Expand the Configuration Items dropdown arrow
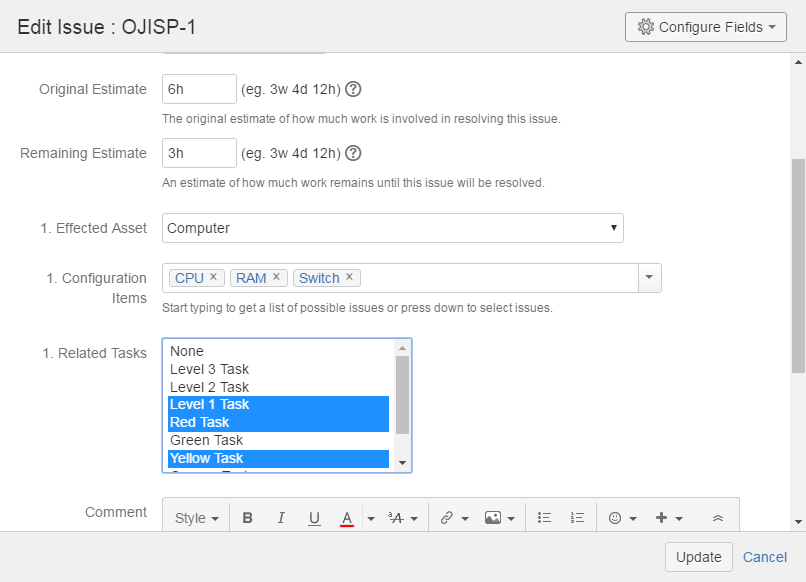The height and width of the screenshot is (582, 806). 649,278
